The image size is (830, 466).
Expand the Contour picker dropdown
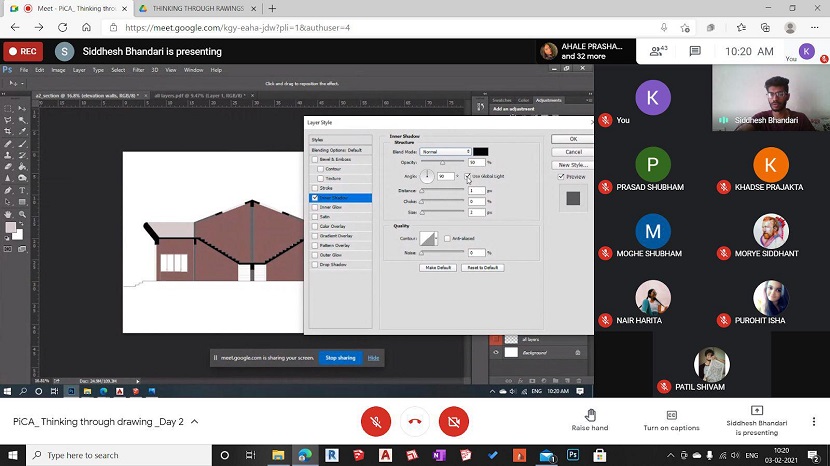[436, 239]
